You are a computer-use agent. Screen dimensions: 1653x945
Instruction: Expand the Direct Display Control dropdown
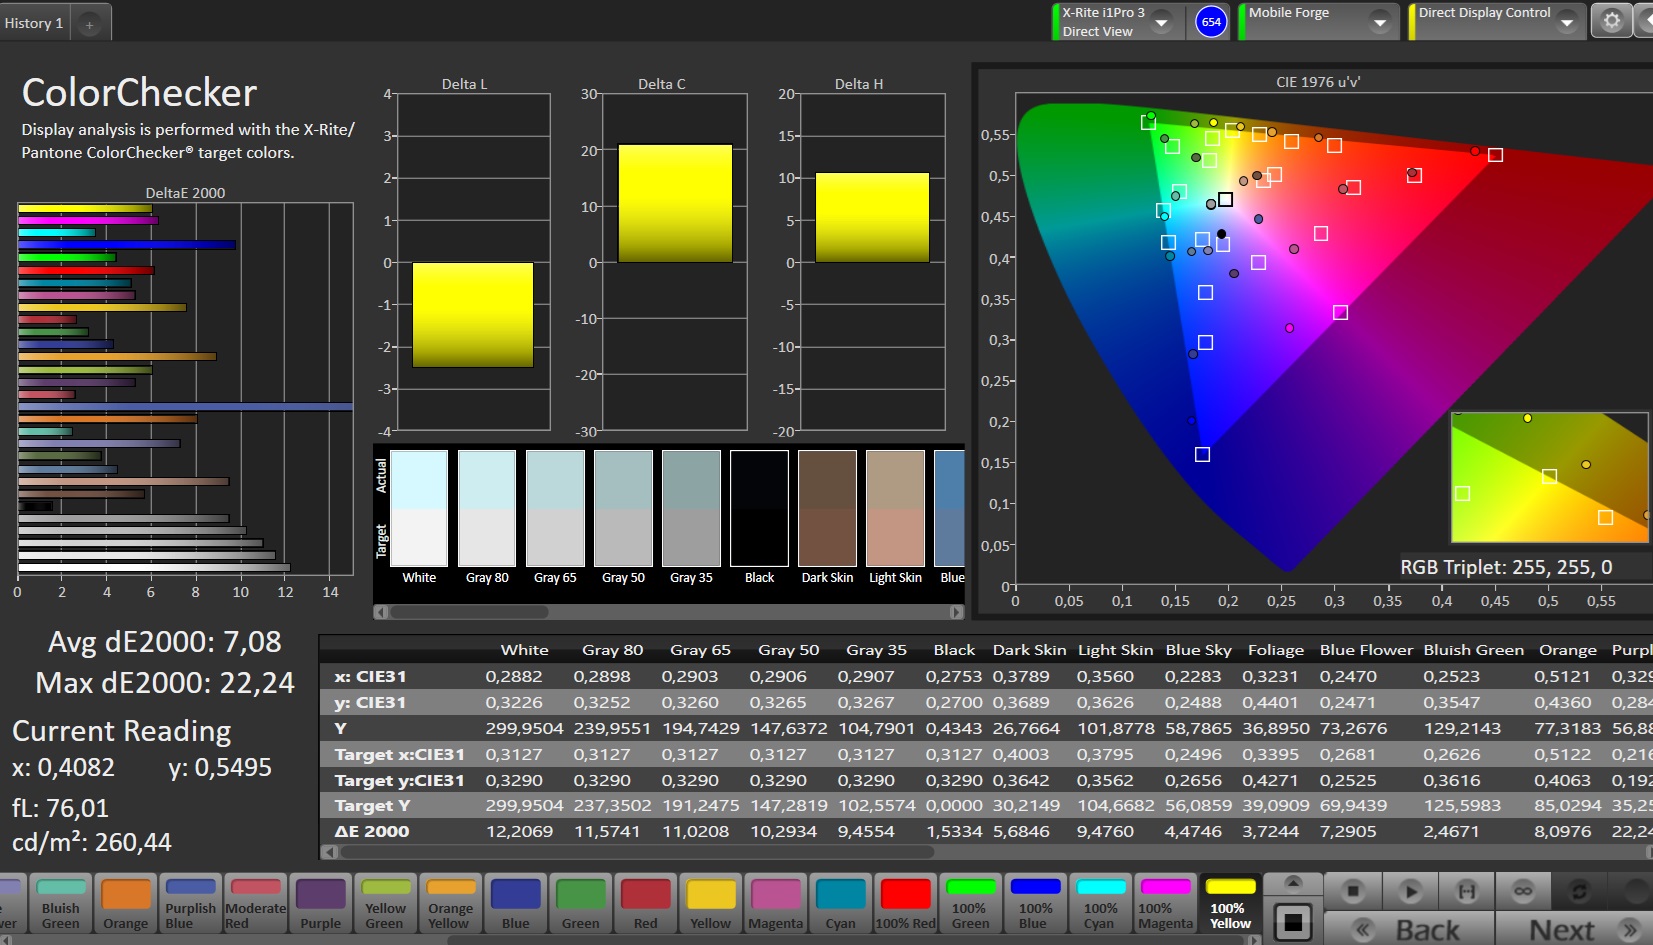(x=1567, y=22)
